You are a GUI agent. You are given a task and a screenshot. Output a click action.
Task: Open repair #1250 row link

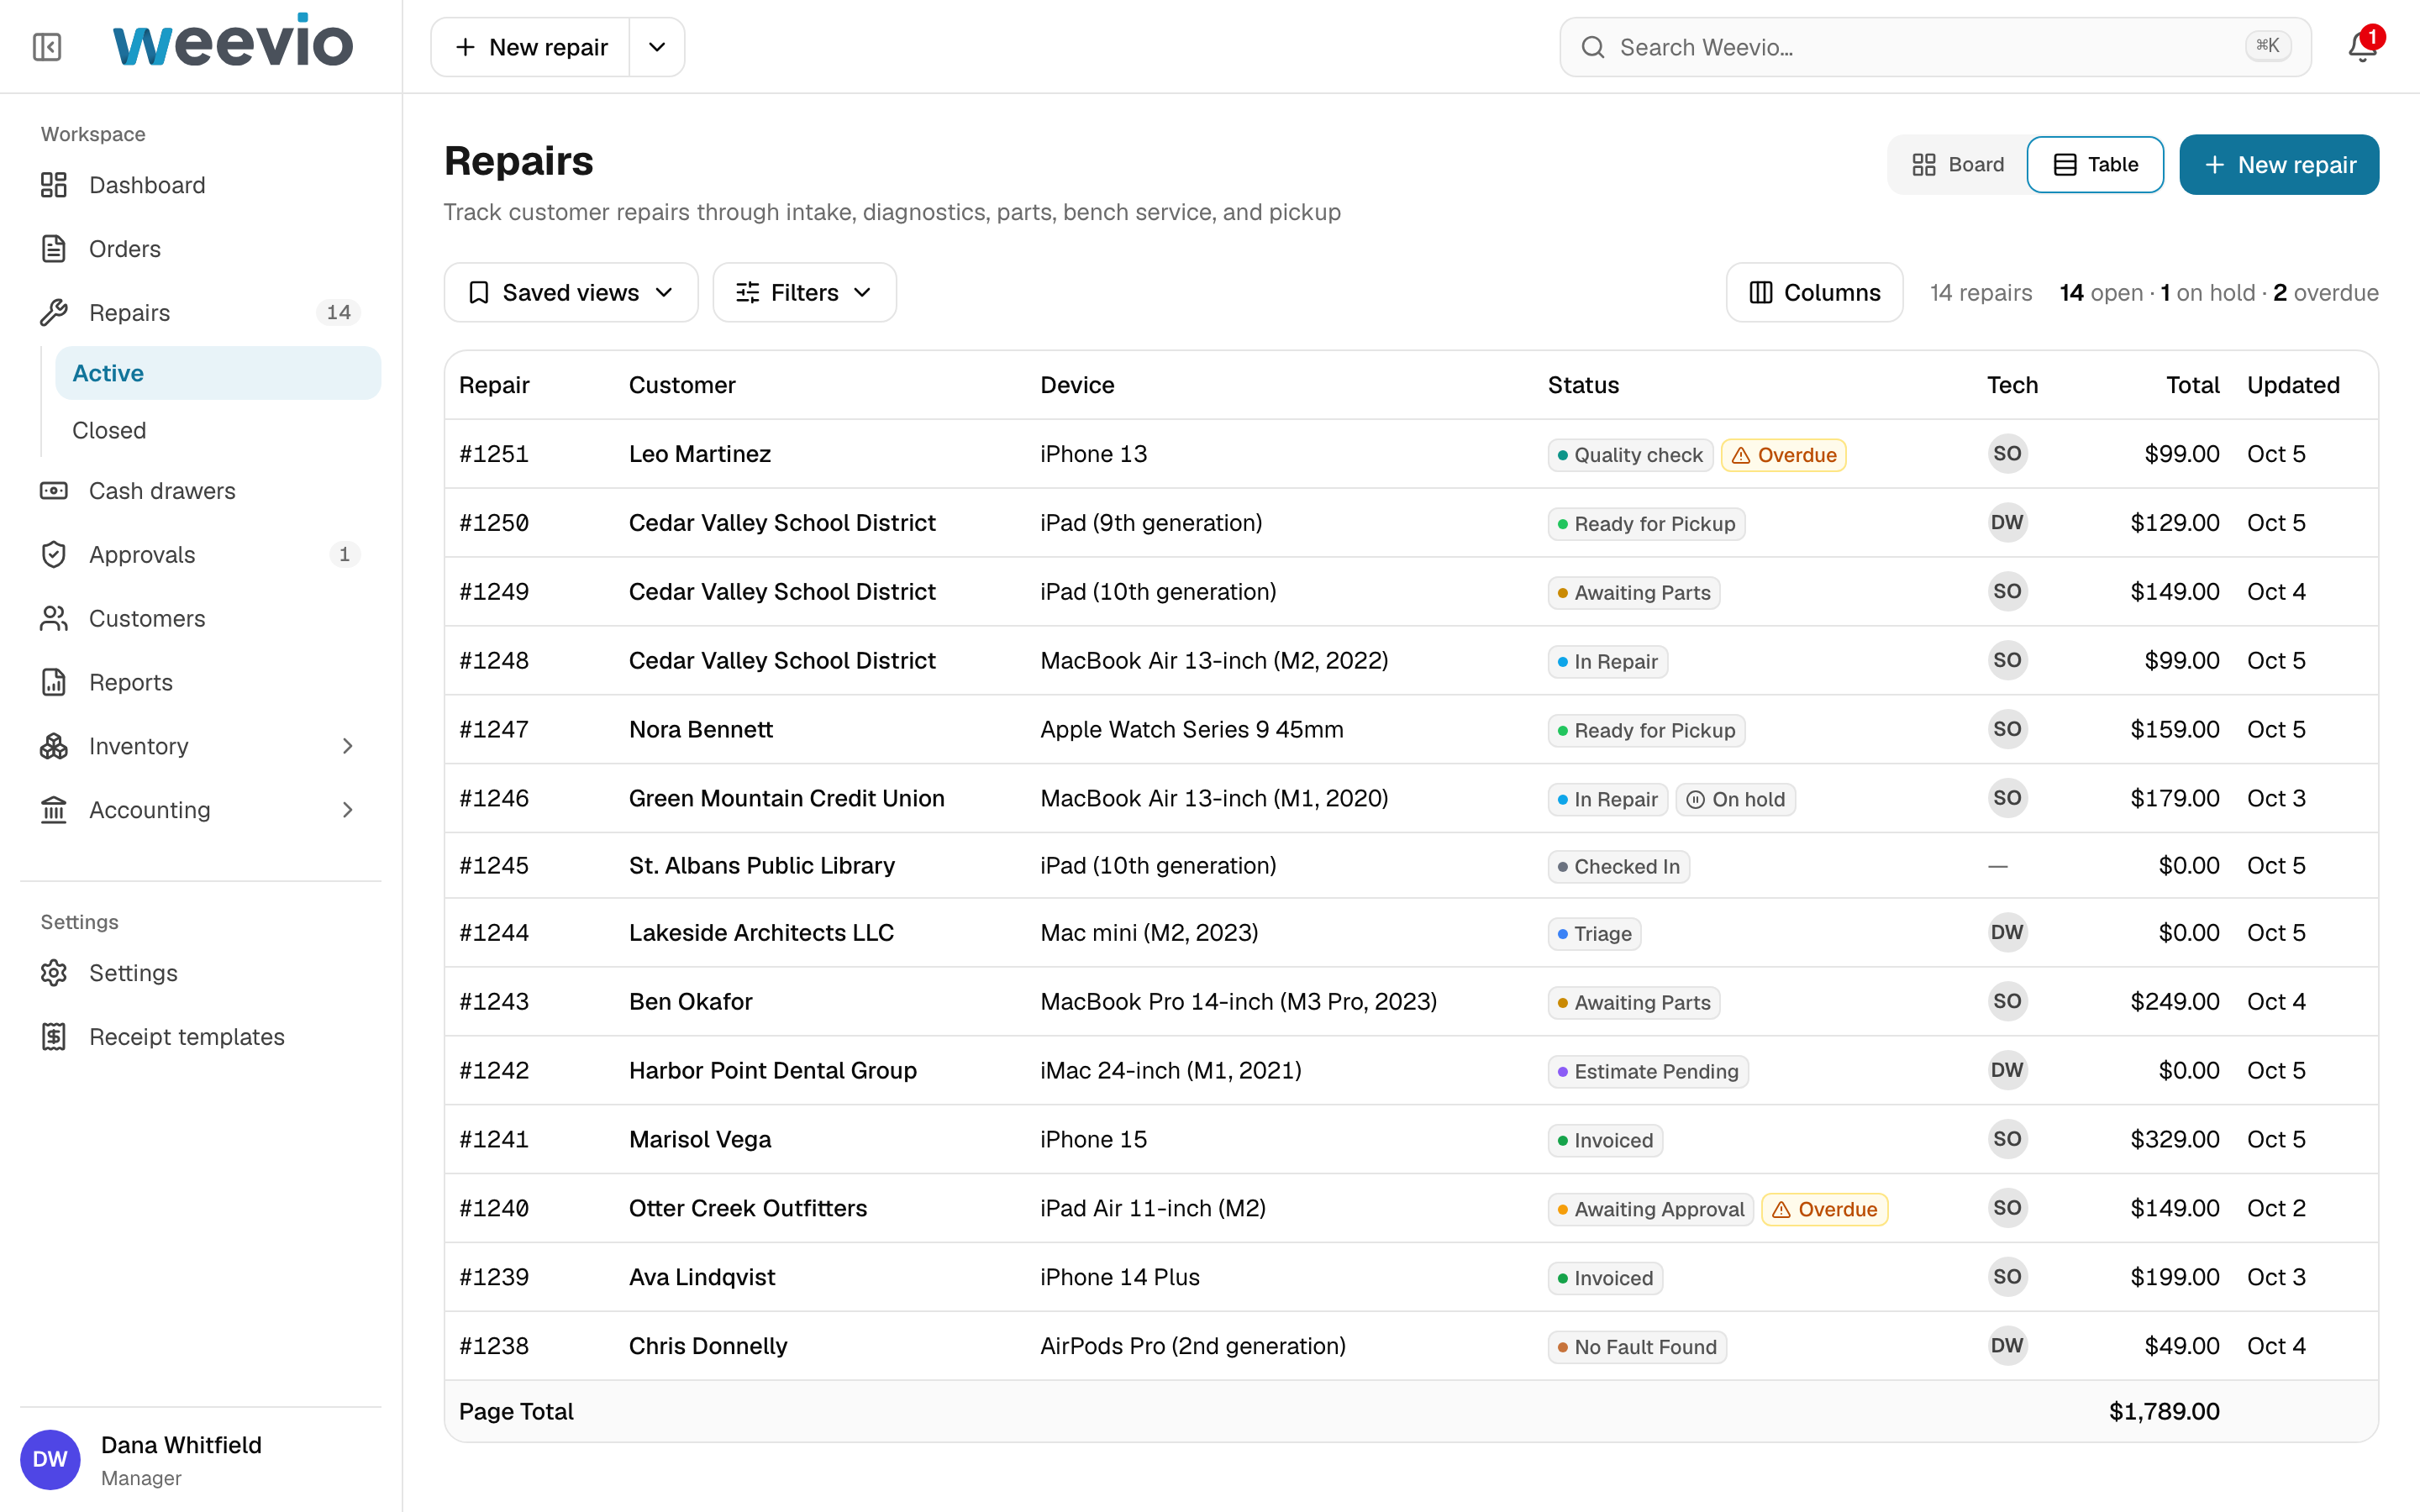click(494, 523)
